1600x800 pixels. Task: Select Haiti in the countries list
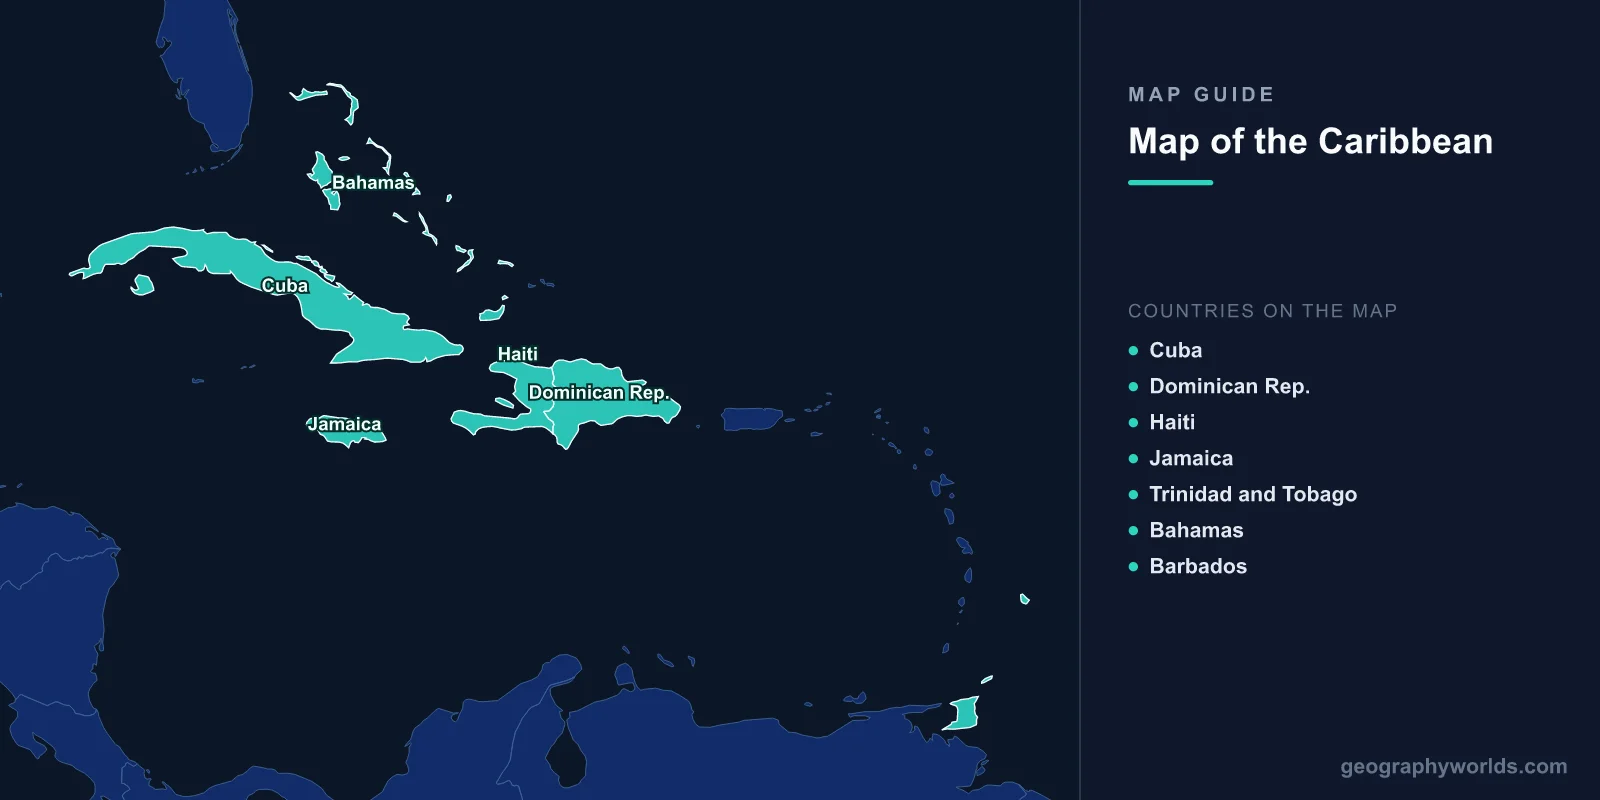click(1172, 422)
